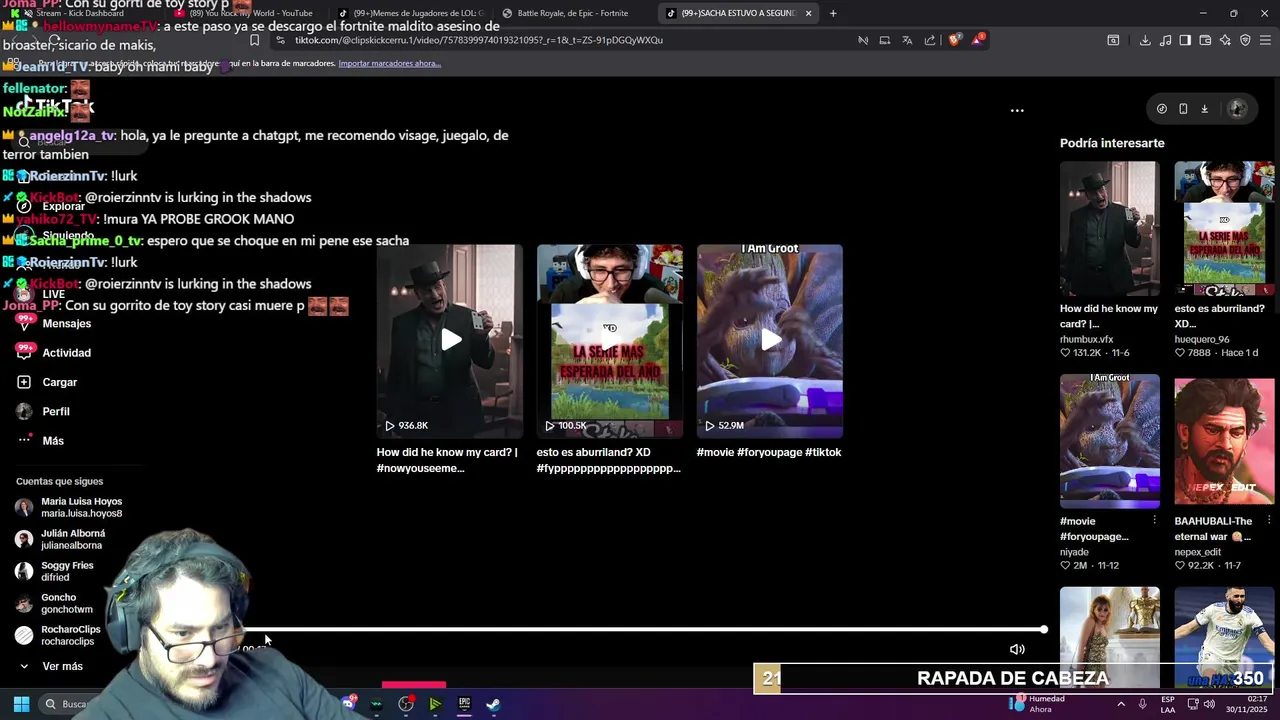Open RocharoClips followed account
This screenshot has width=1280, height=720.
[58, 635]
